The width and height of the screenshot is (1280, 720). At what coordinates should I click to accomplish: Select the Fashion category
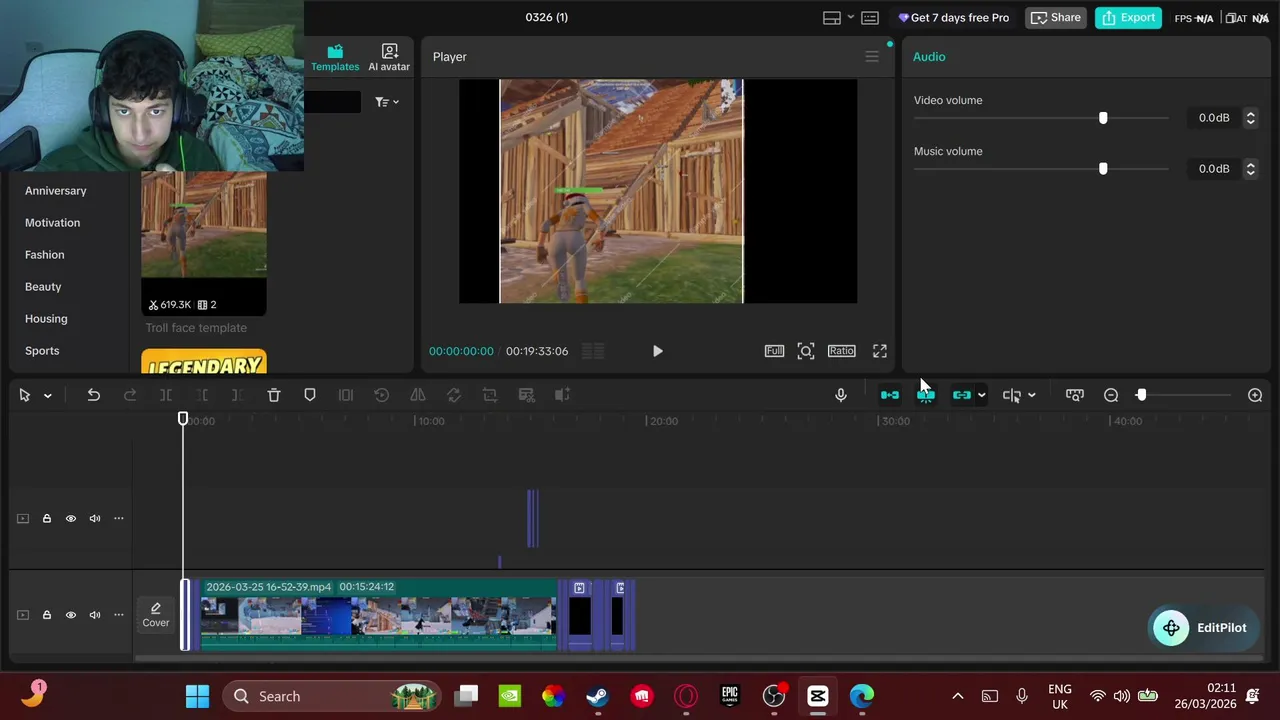click(44, 255)
